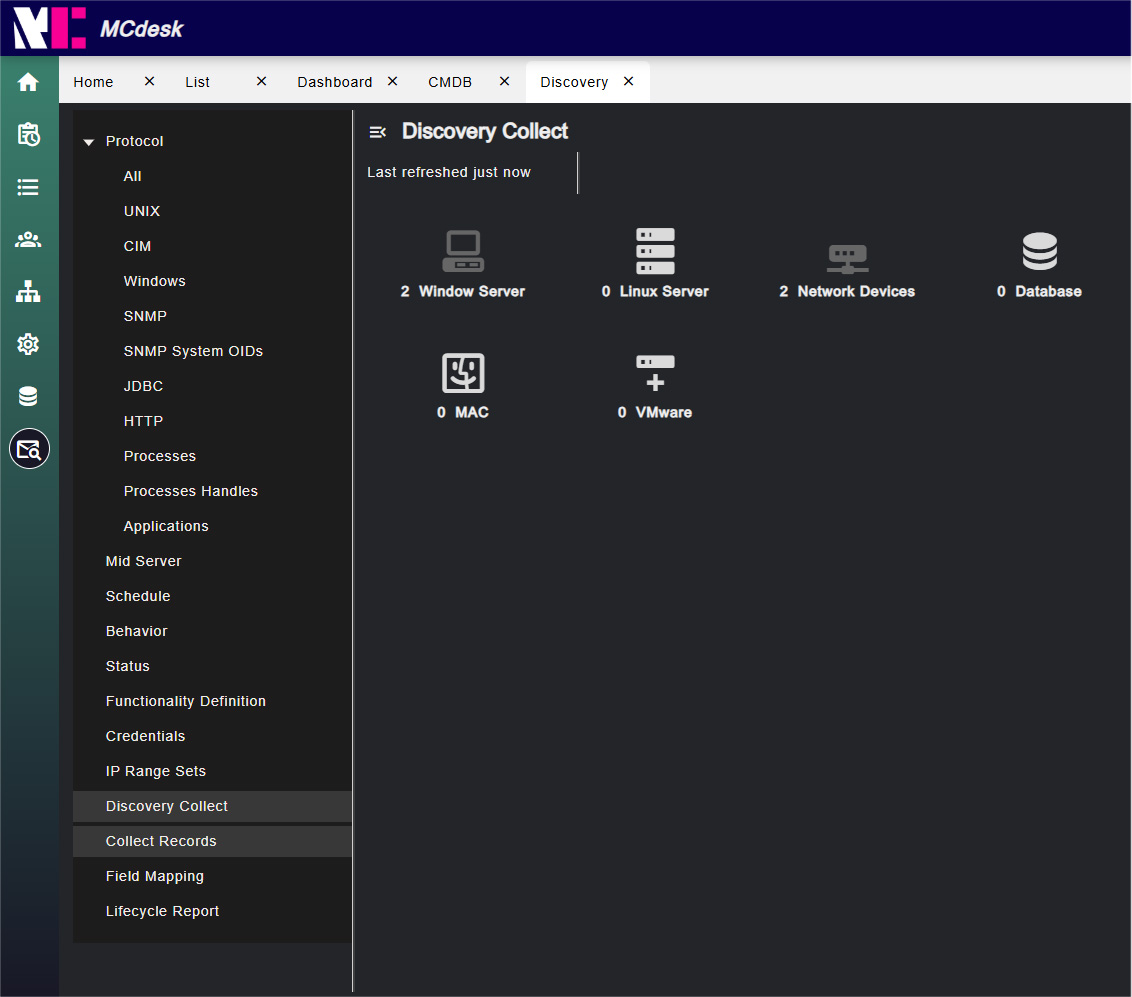Click the '0 Linux Server' label
1132x997 pixels.
click(x=655, y=292)
